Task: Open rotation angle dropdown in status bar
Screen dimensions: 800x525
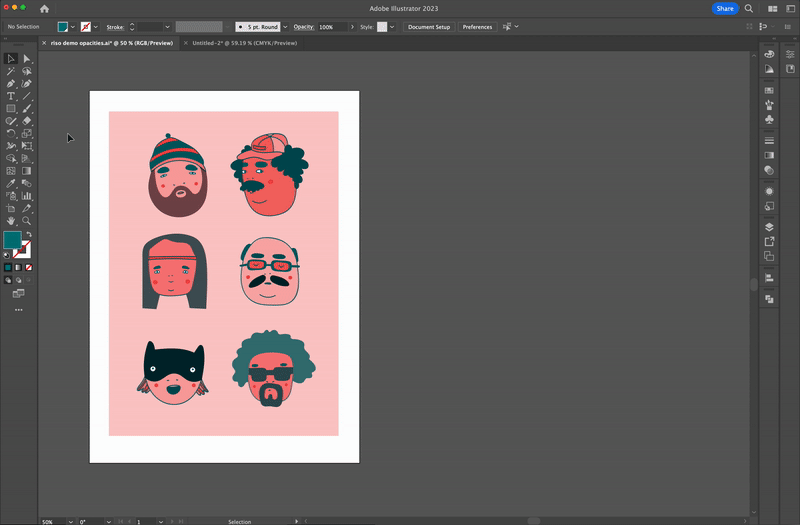Action: [x=109, y=521]
